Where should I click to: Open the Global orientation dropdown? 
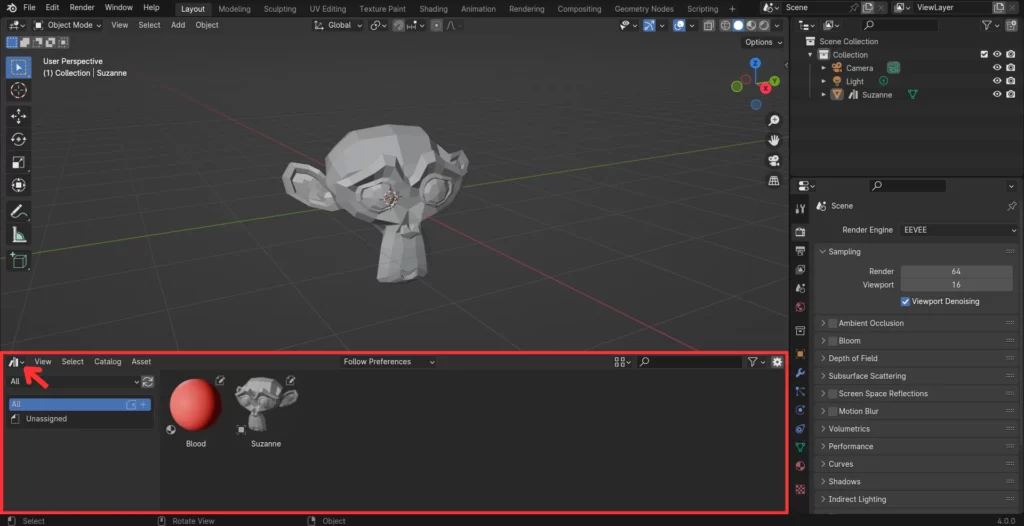coord(337,25)
